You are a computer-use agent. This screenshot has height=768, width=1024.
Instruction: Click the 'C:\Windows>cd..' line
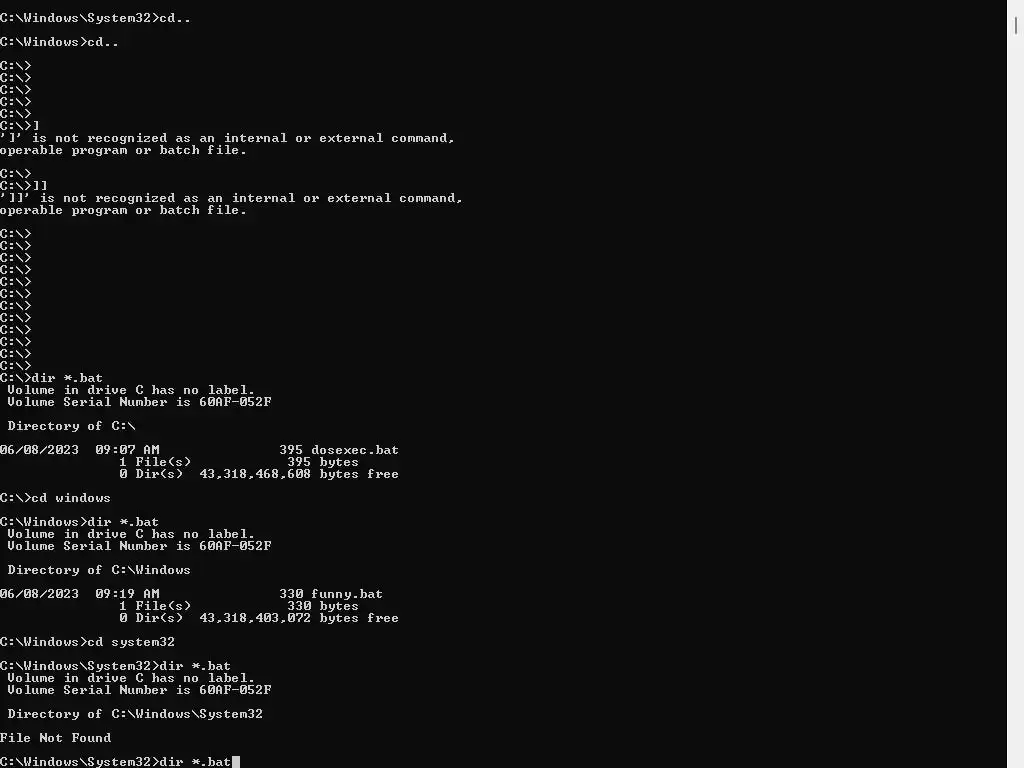tap(59, 42)
